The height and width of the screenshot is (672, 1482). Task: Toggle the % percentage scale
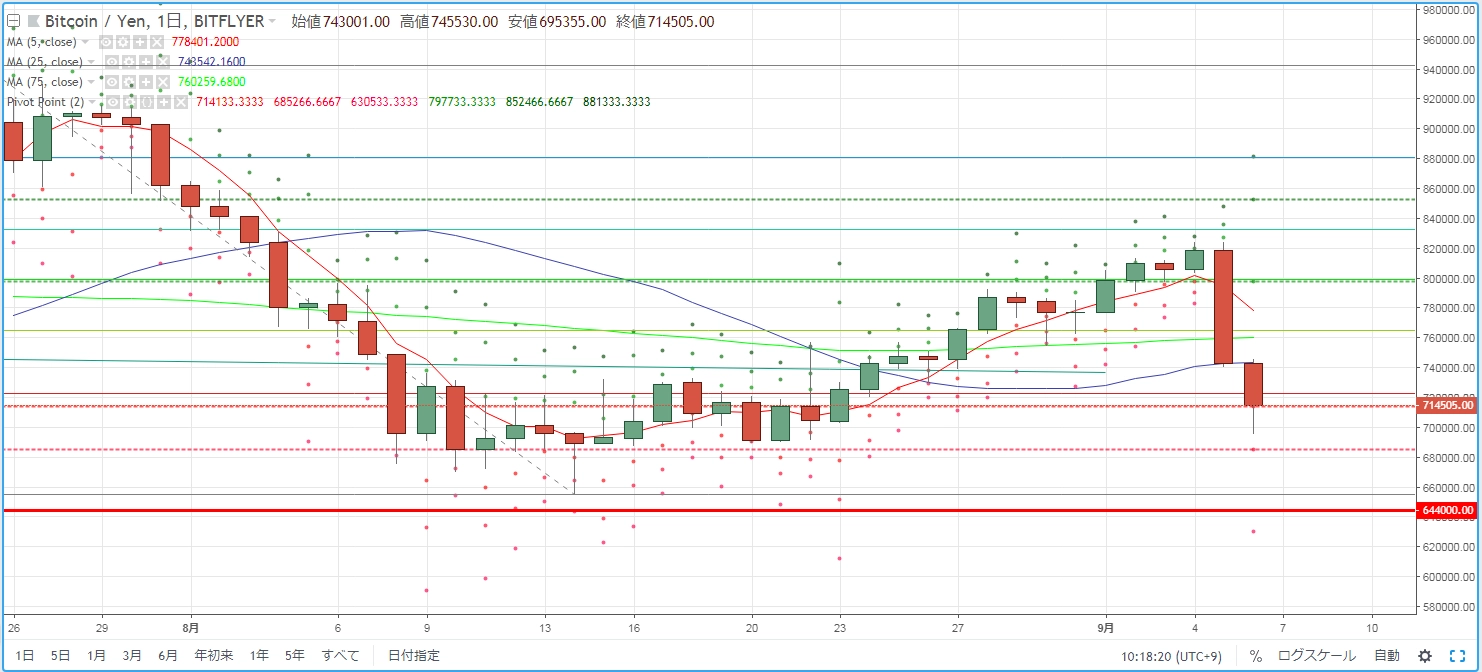(1256, 656)
